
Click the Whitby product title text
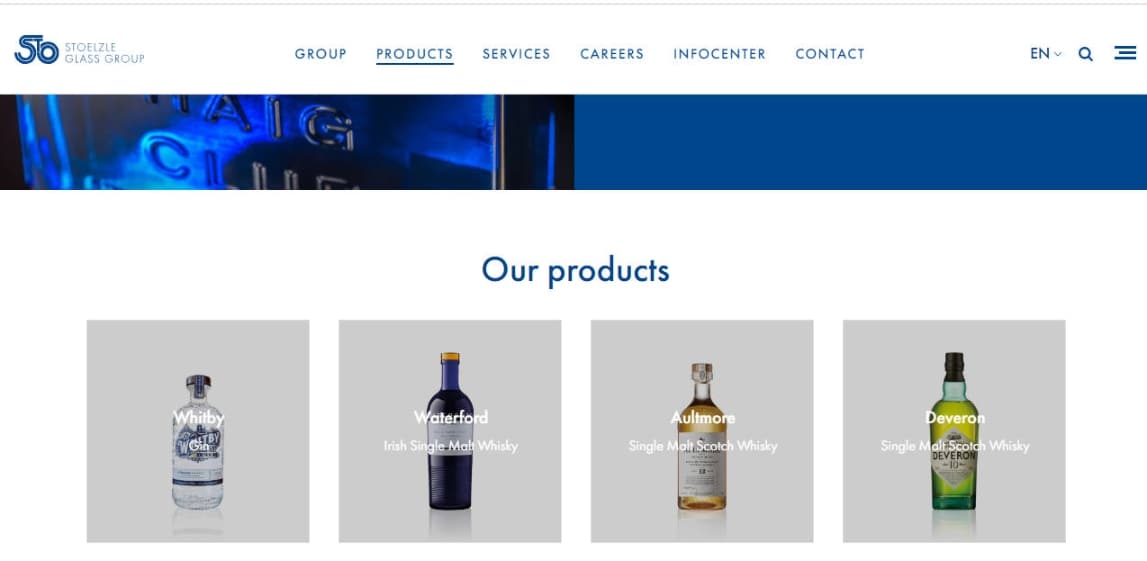tap(198, 418)
